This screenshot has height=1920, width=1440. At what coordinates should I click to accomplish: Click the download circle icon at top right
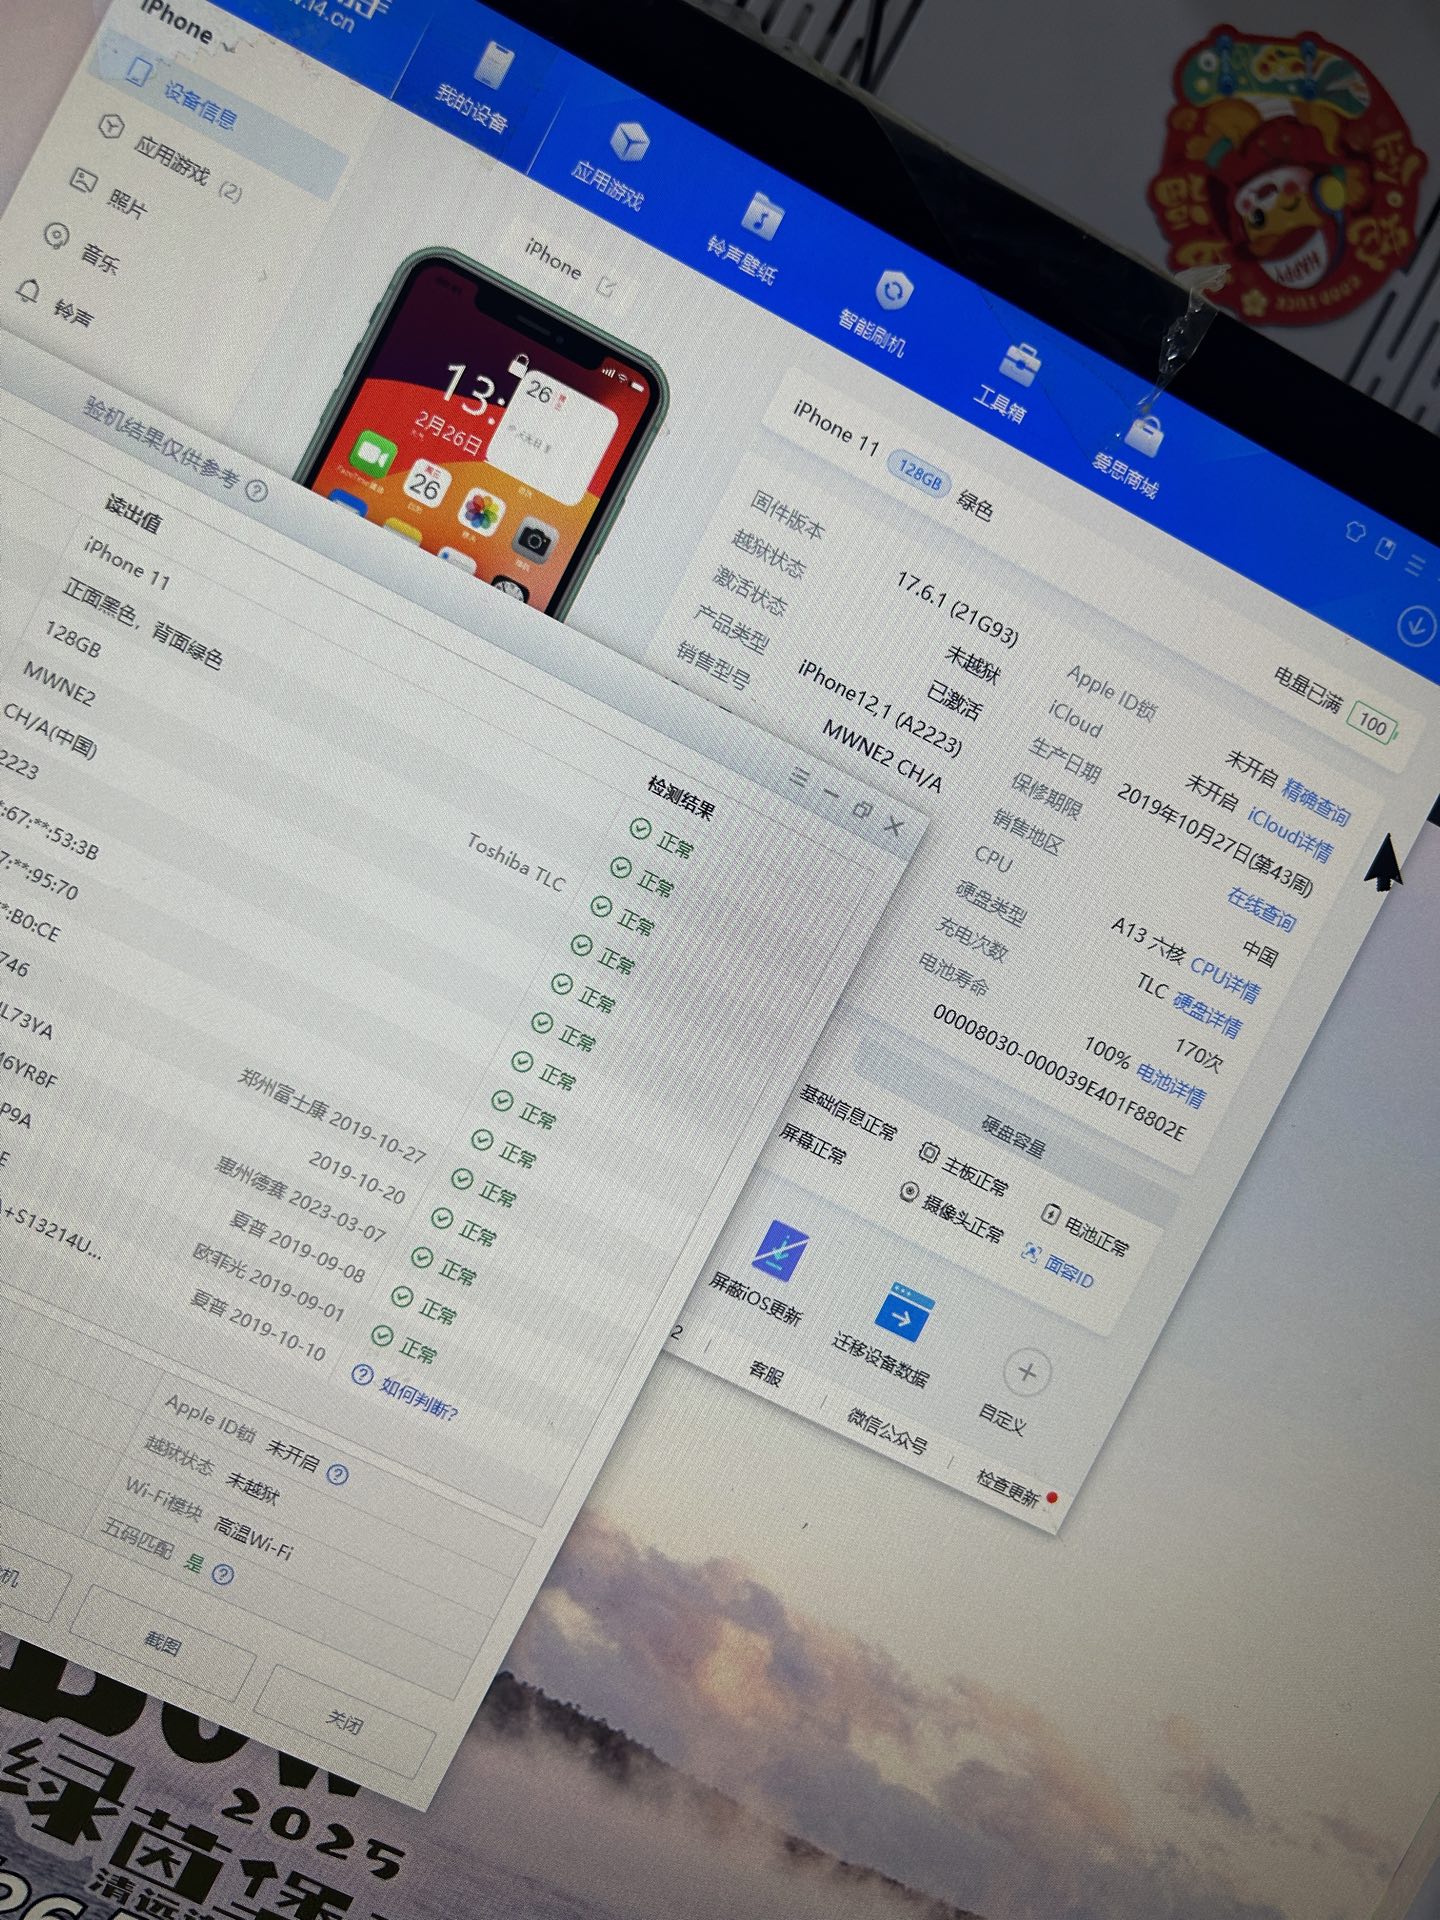point(1416,627)
